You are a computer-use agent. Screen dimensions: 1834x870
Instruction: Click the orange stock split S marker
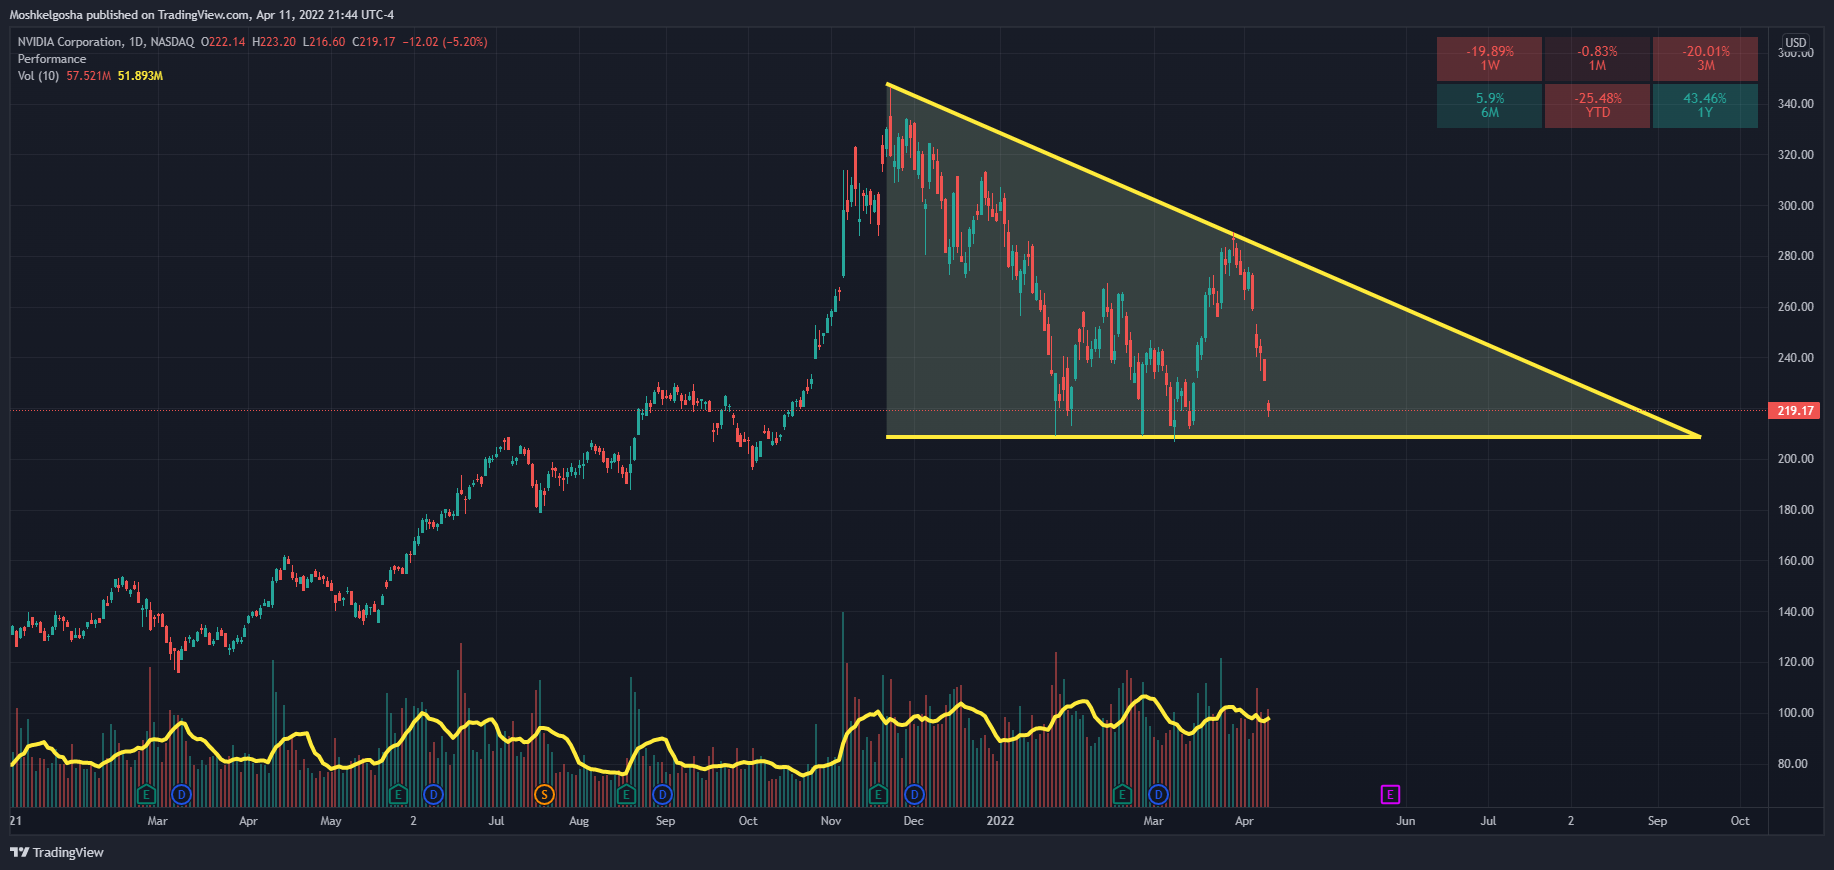point(544,795)
